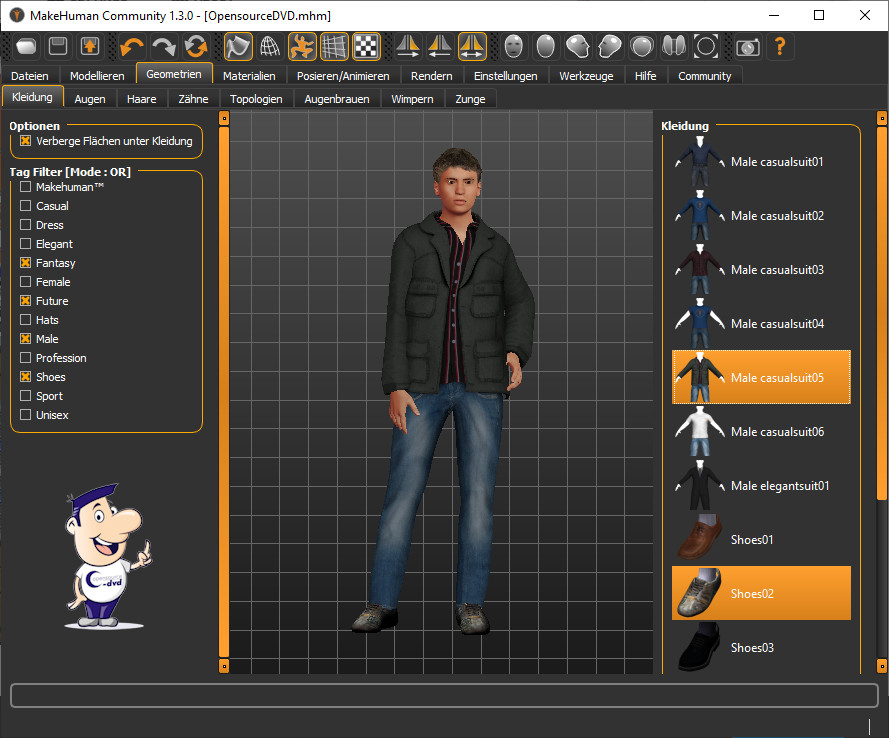Open help via question mark icon

pyautogui.click(x=780, y=47)
